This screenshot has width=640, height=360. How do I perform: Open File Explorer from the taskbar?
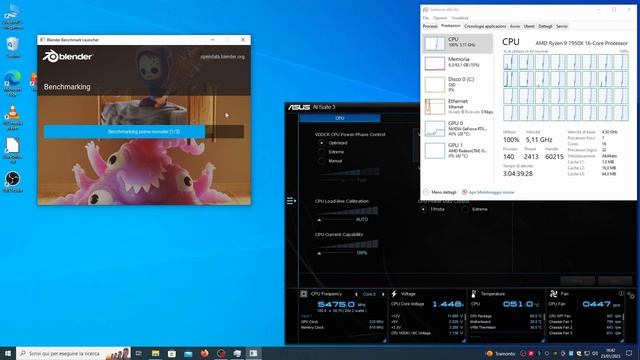pos(156,353)
